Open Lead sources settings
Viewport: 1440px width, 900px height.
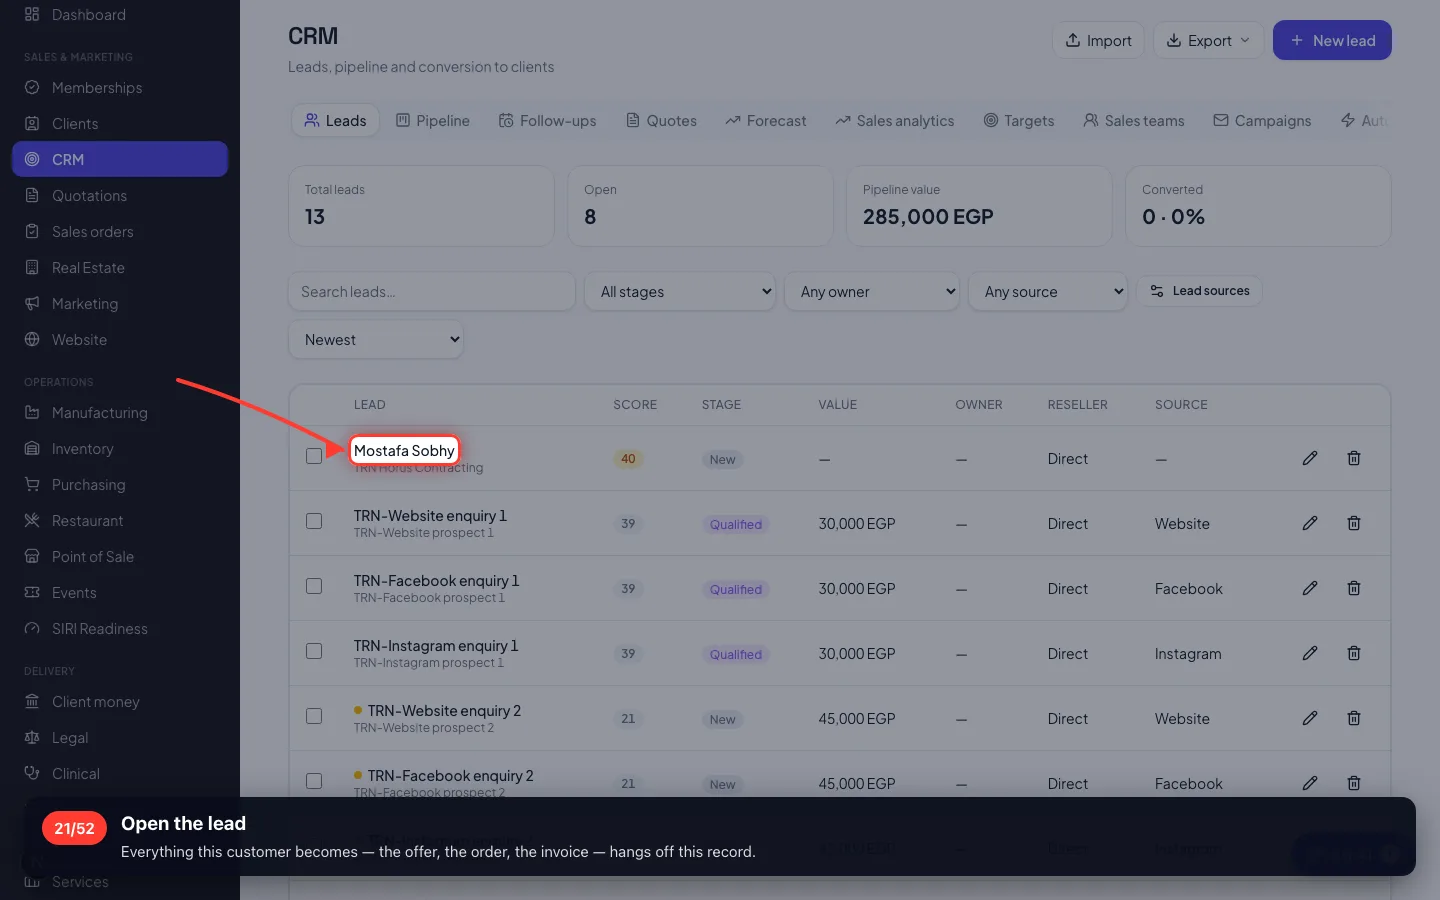click(x=1200, y=291)
